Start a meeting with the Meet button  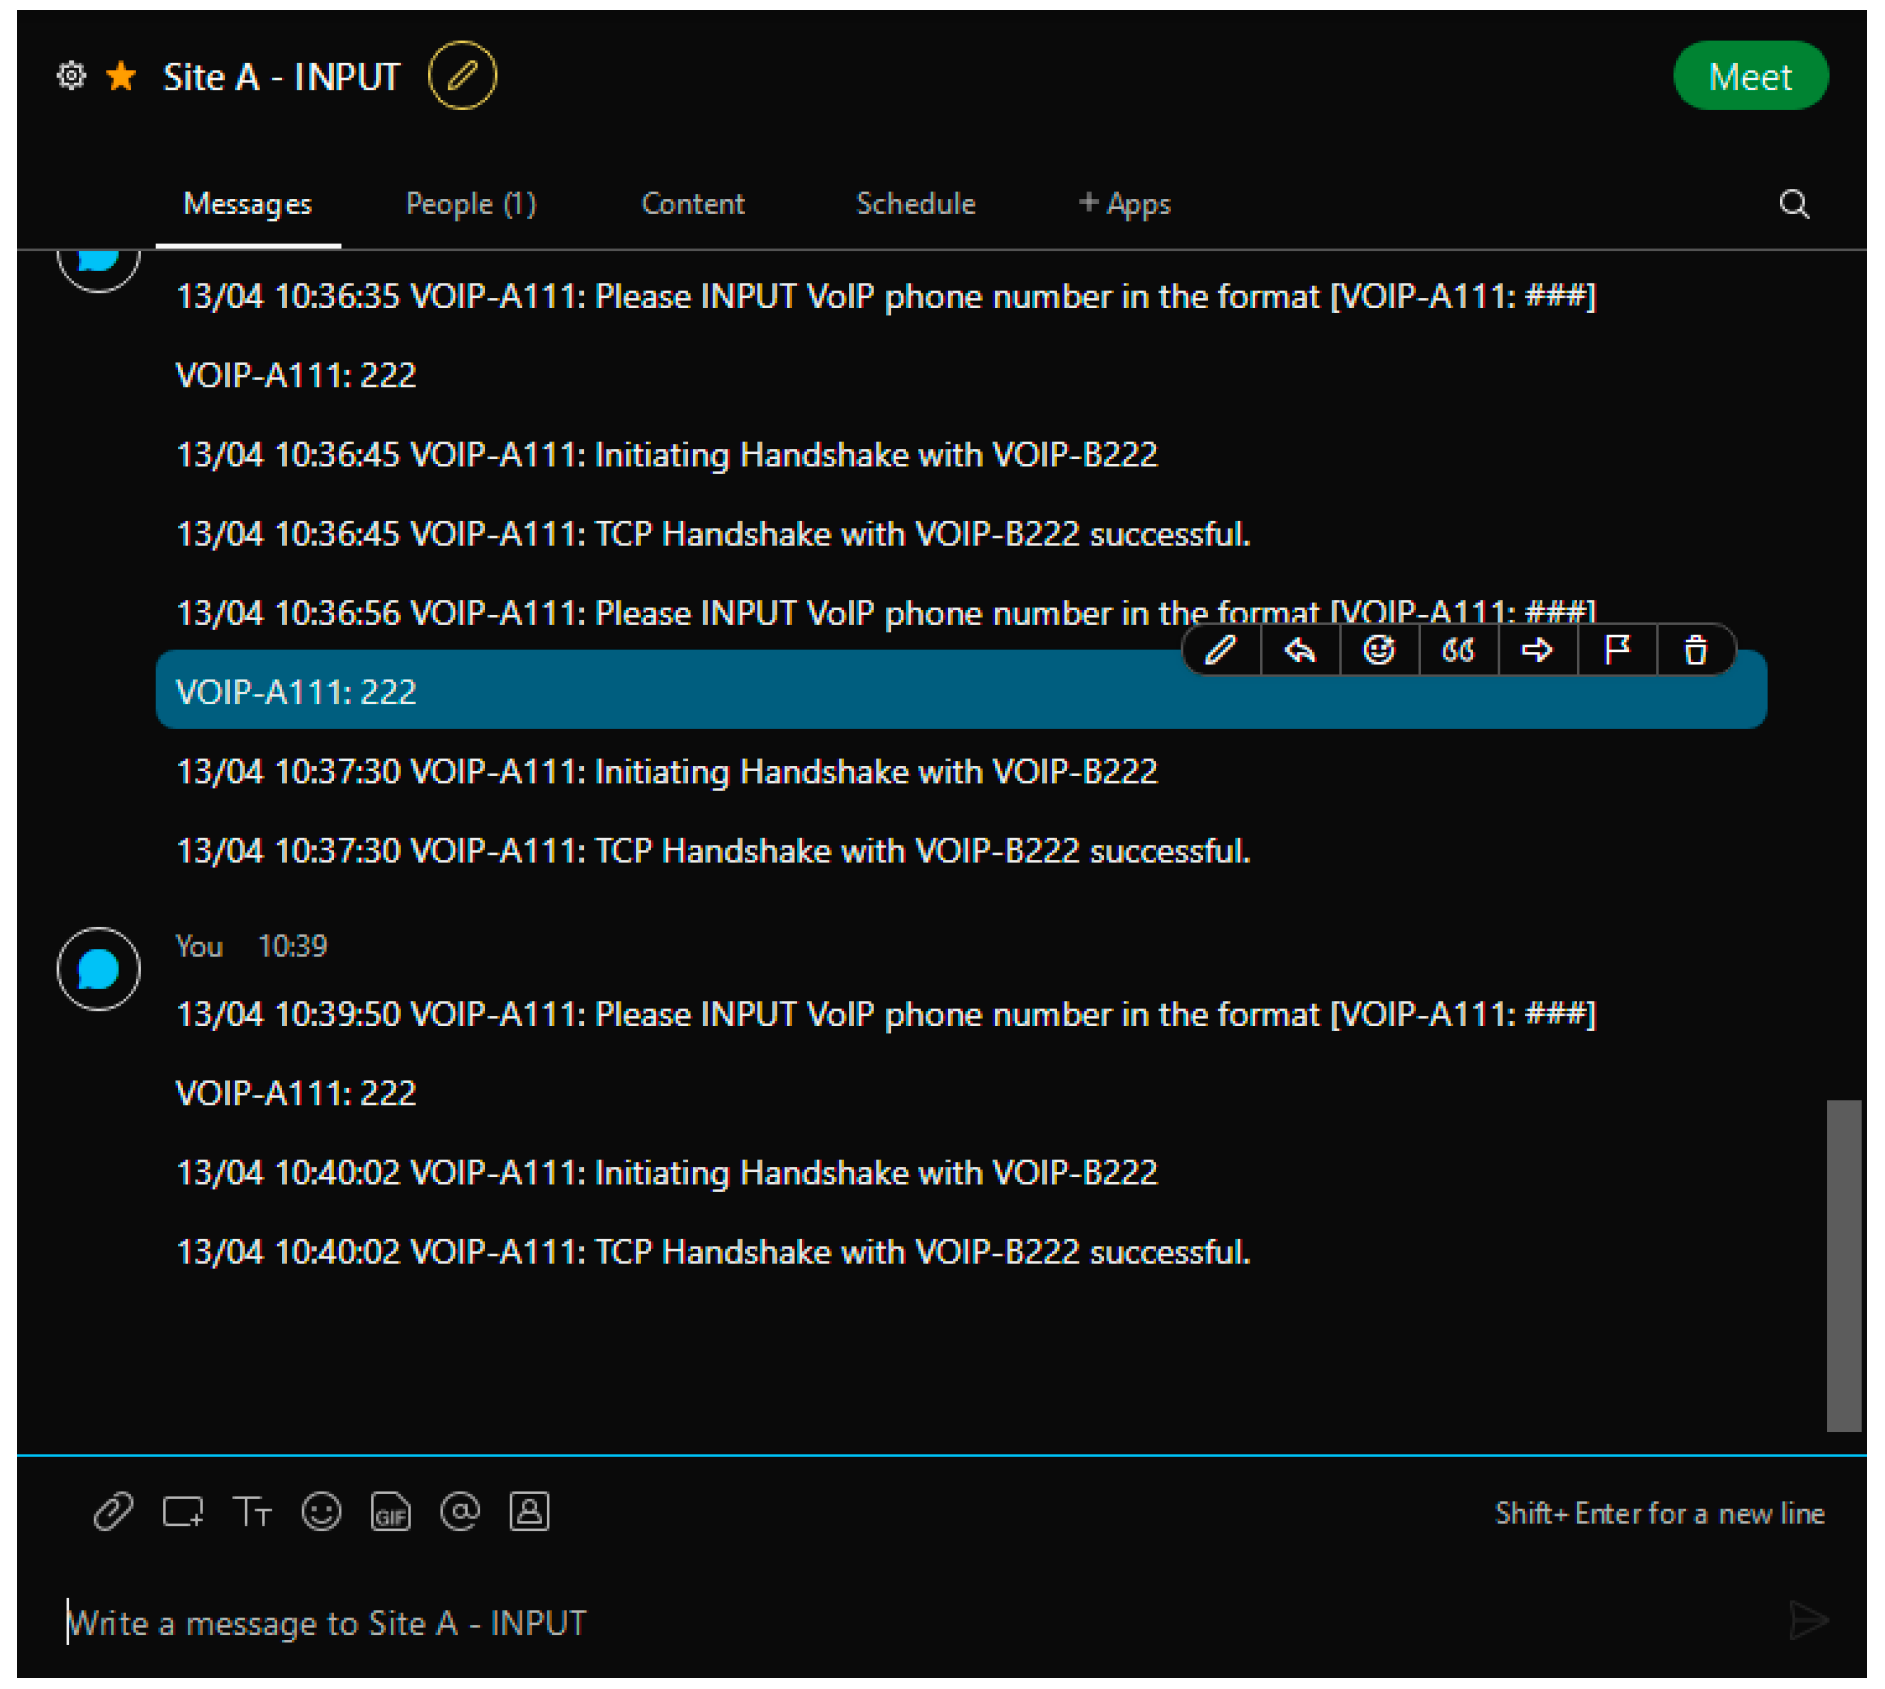click(x=1751, y=75)
